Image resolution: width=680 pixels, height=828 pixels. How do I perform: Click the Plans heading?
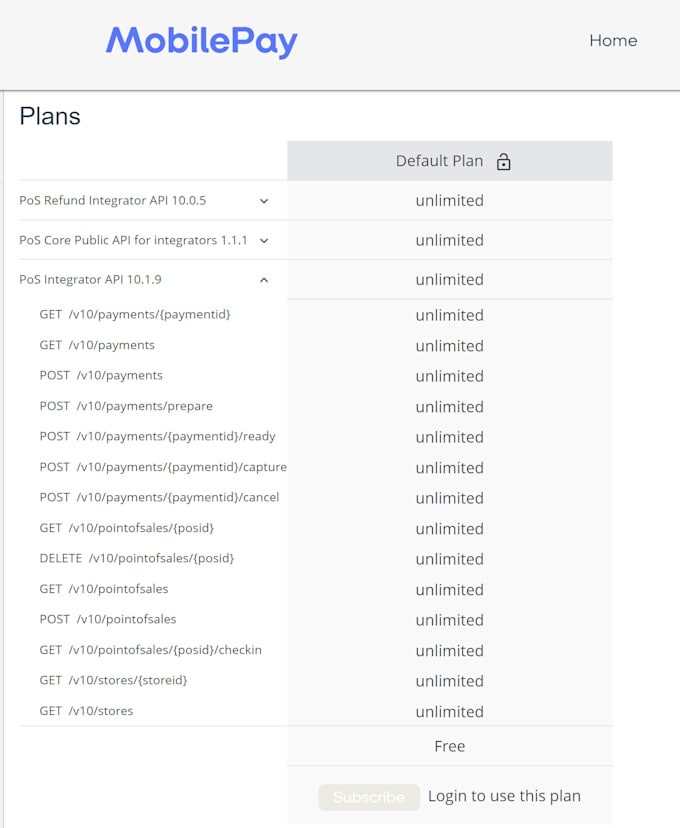coord(50,116)
